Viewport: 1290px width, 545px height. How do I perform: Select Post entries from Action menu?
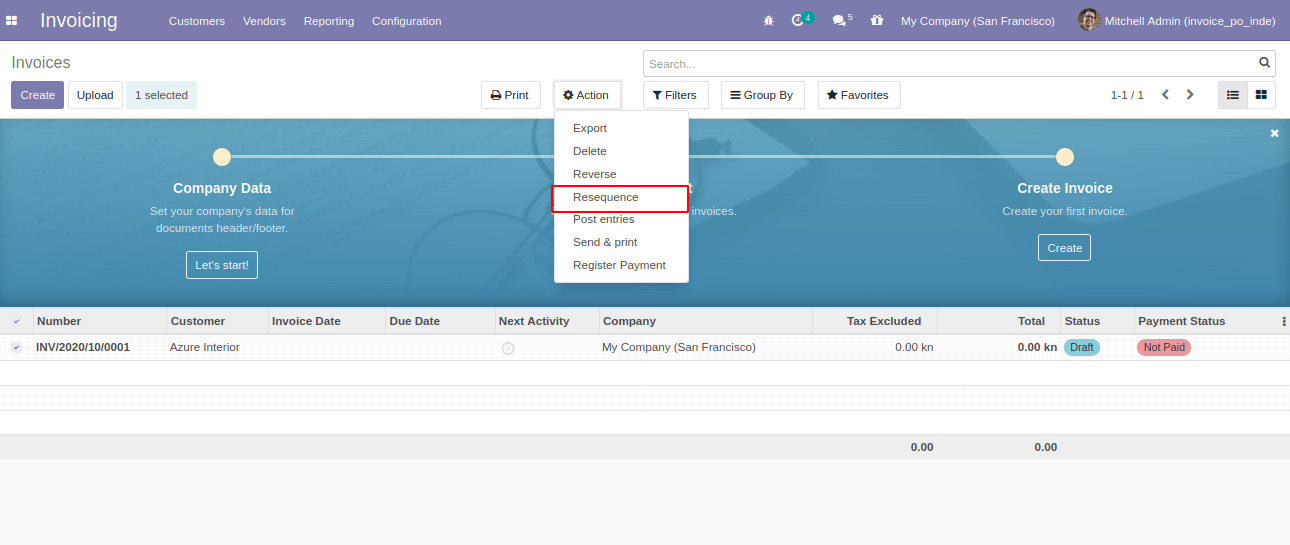[621, 219]
